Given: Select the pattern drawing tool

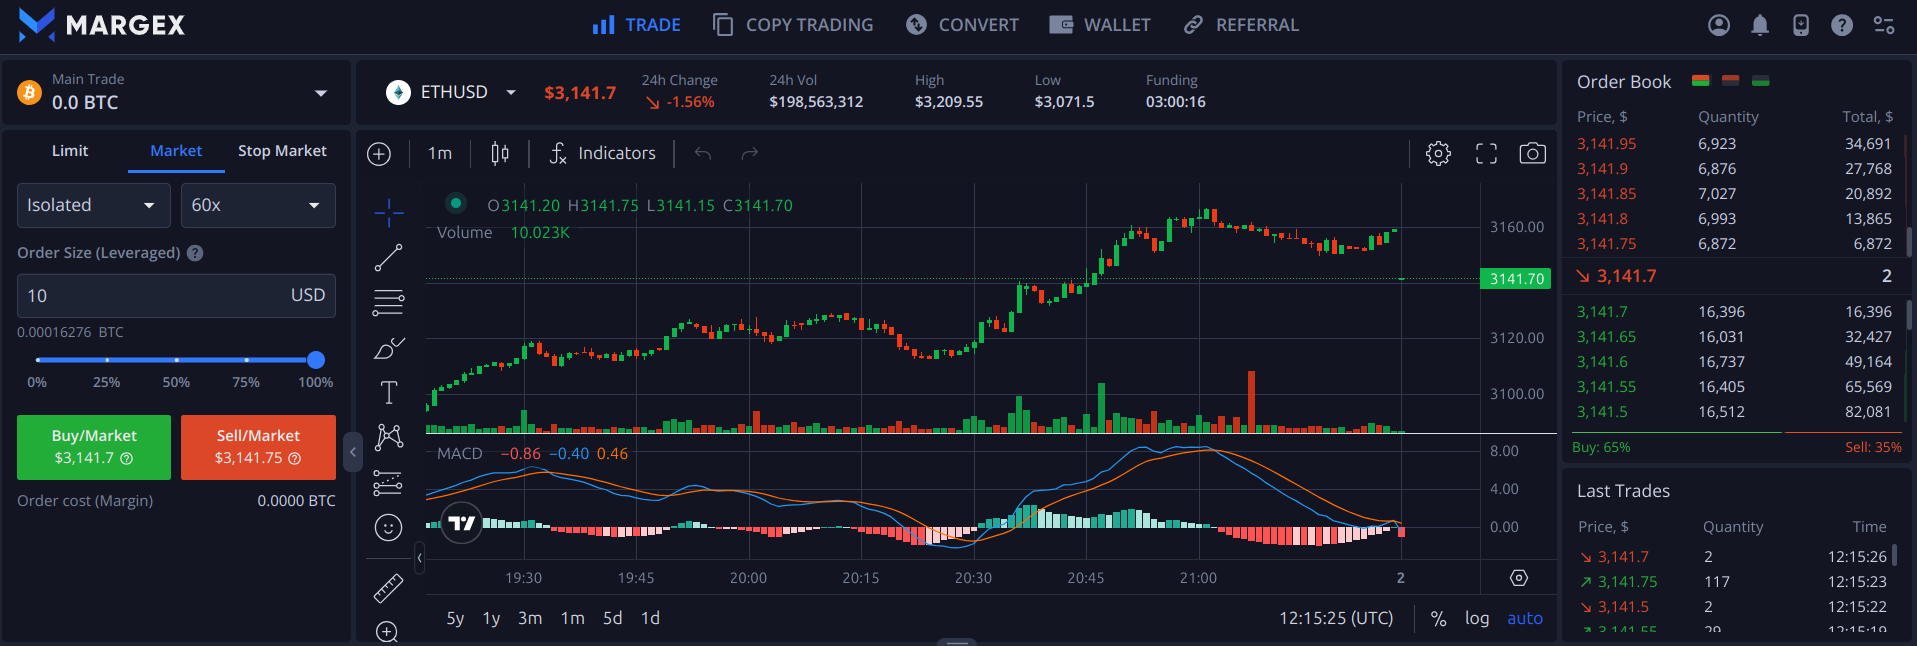Looking at the screenshot, I should click(389, 437).
